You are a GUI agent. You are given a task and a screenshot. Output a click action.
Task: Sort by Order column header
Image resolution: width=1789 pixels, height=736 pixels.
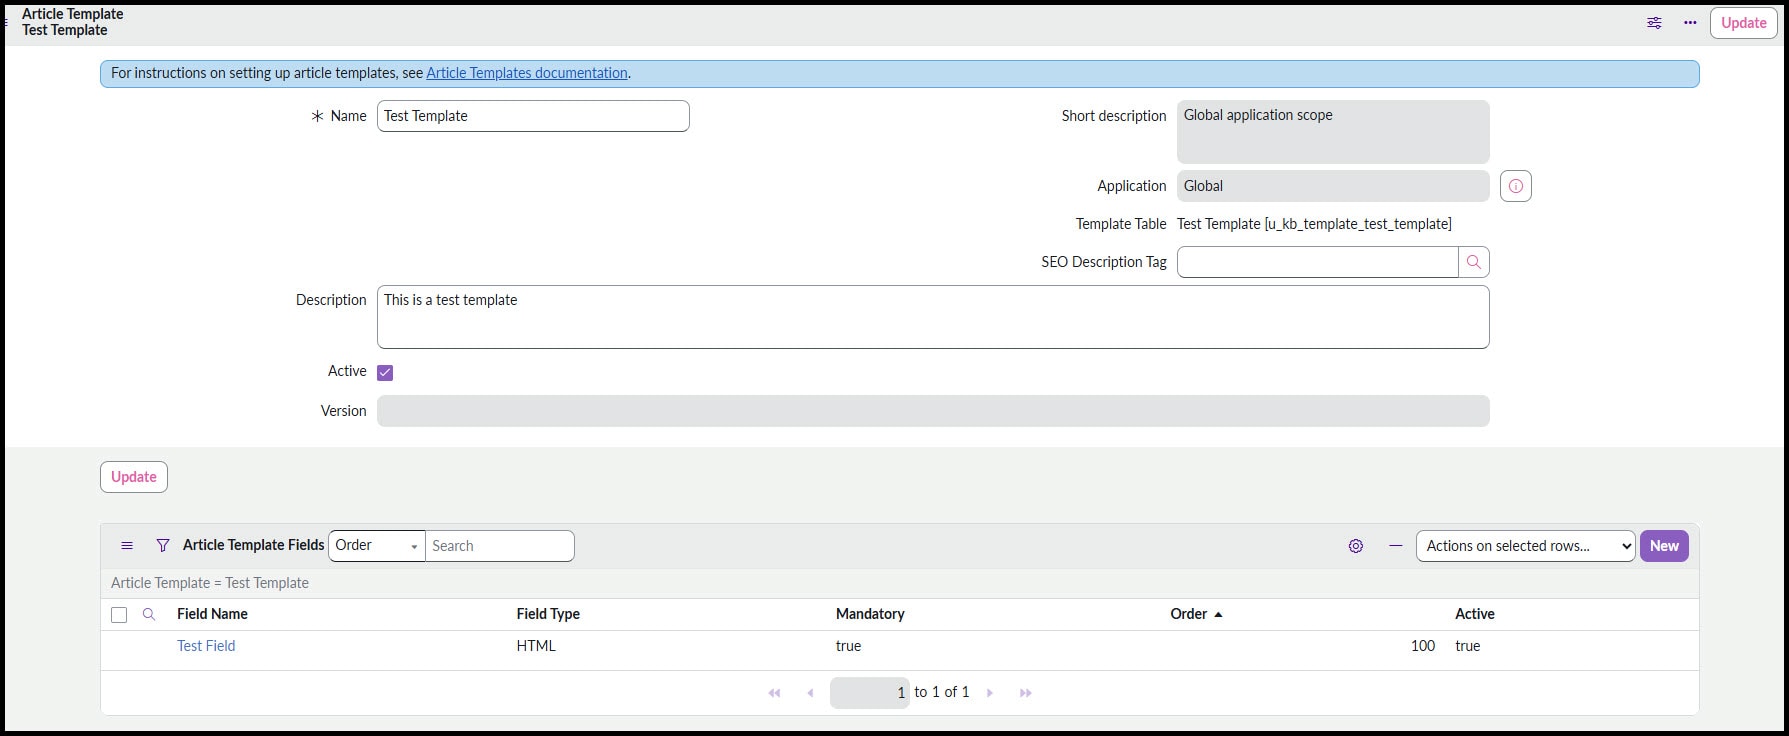[x=1189, y=614]
